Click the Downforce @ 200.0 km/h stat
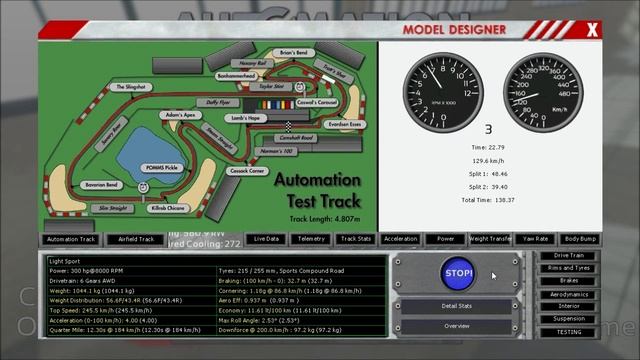The image size is (640, 360). pos(280,330)
